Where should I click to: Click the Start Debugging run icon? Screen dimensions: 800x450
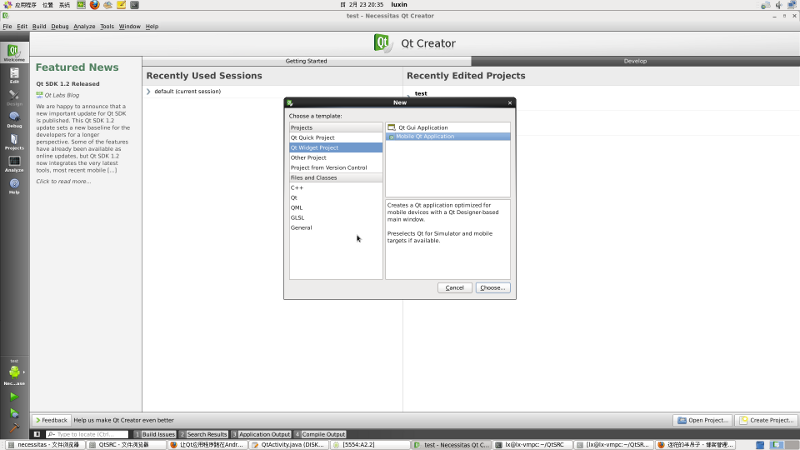[14, 413]
